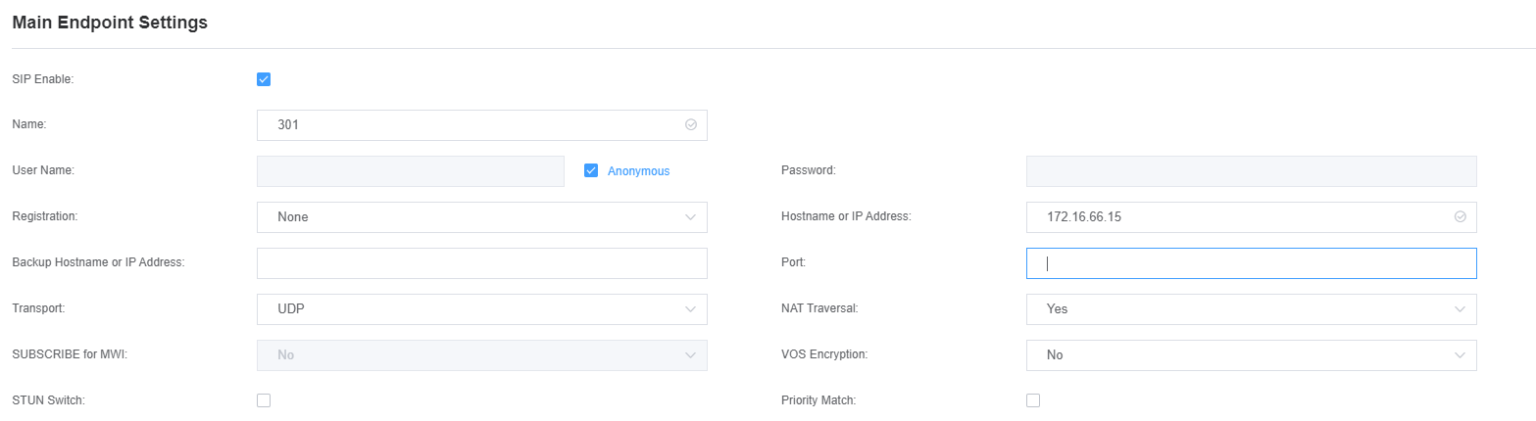Click the disabled Password field

(1250, 171)
